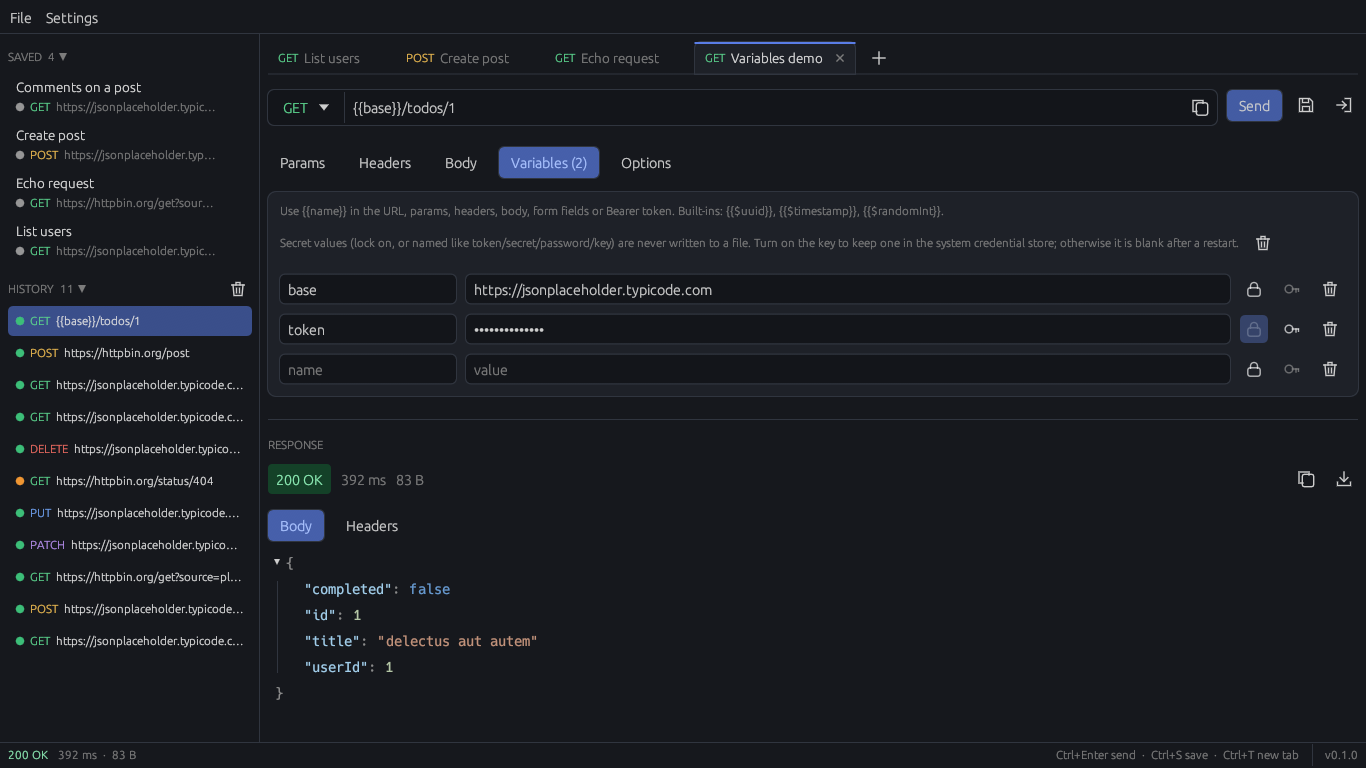
Task: Collapse the SAVED section
Action: (x=38, y=57)
